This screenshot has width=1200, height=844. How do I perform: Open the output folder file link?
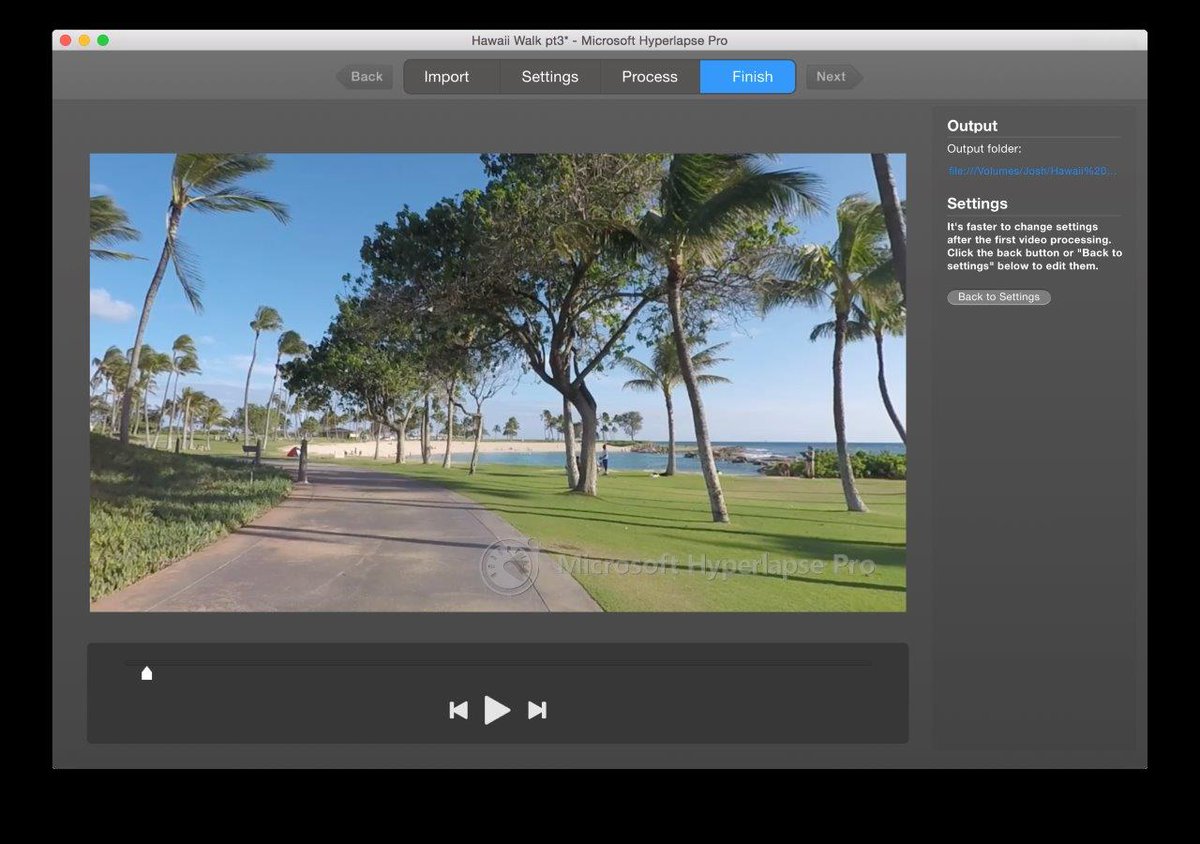pyautogui.click(x=1032, y=171)
